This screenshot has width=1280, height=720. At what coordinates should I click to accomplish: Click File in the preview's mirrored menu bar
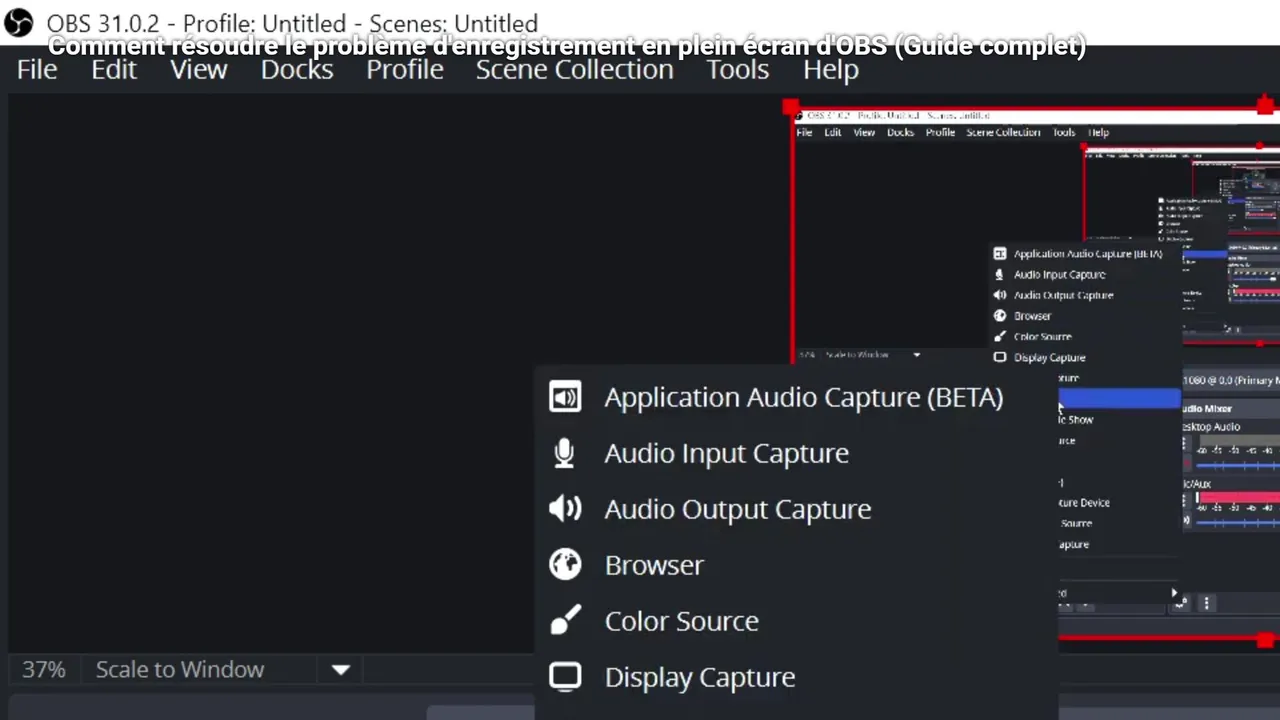(804, 132)
